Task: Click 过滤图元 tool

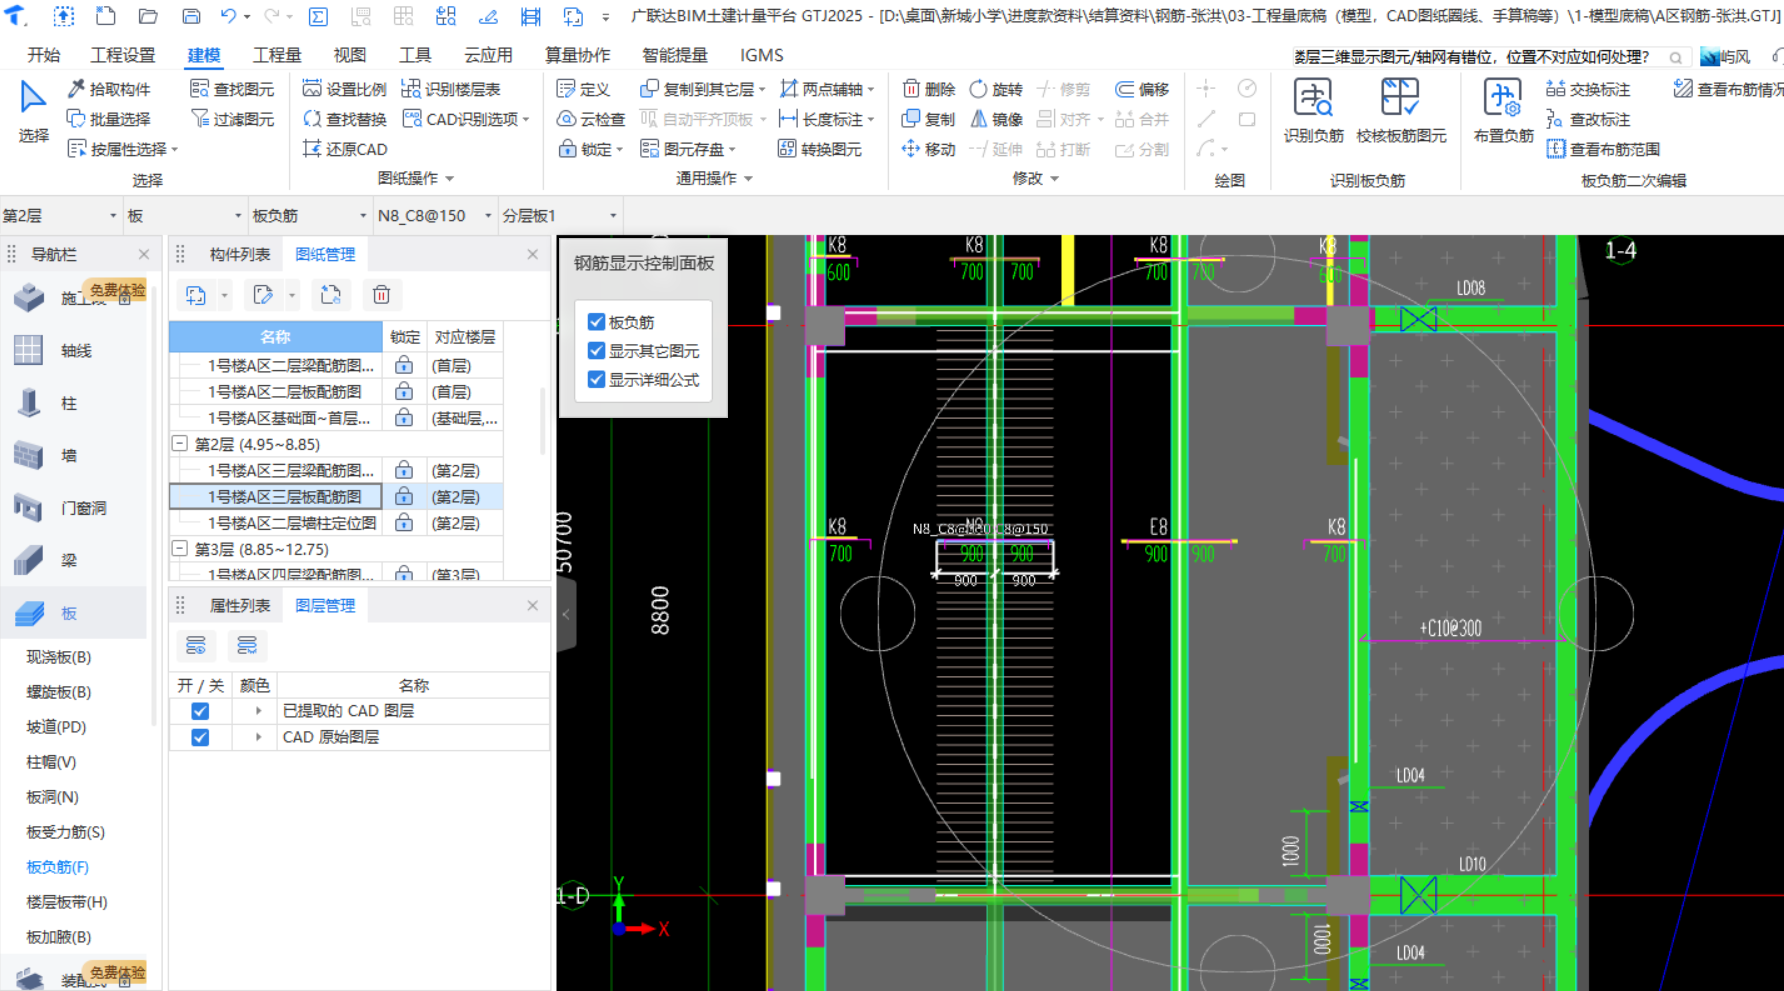Action: 232,119
